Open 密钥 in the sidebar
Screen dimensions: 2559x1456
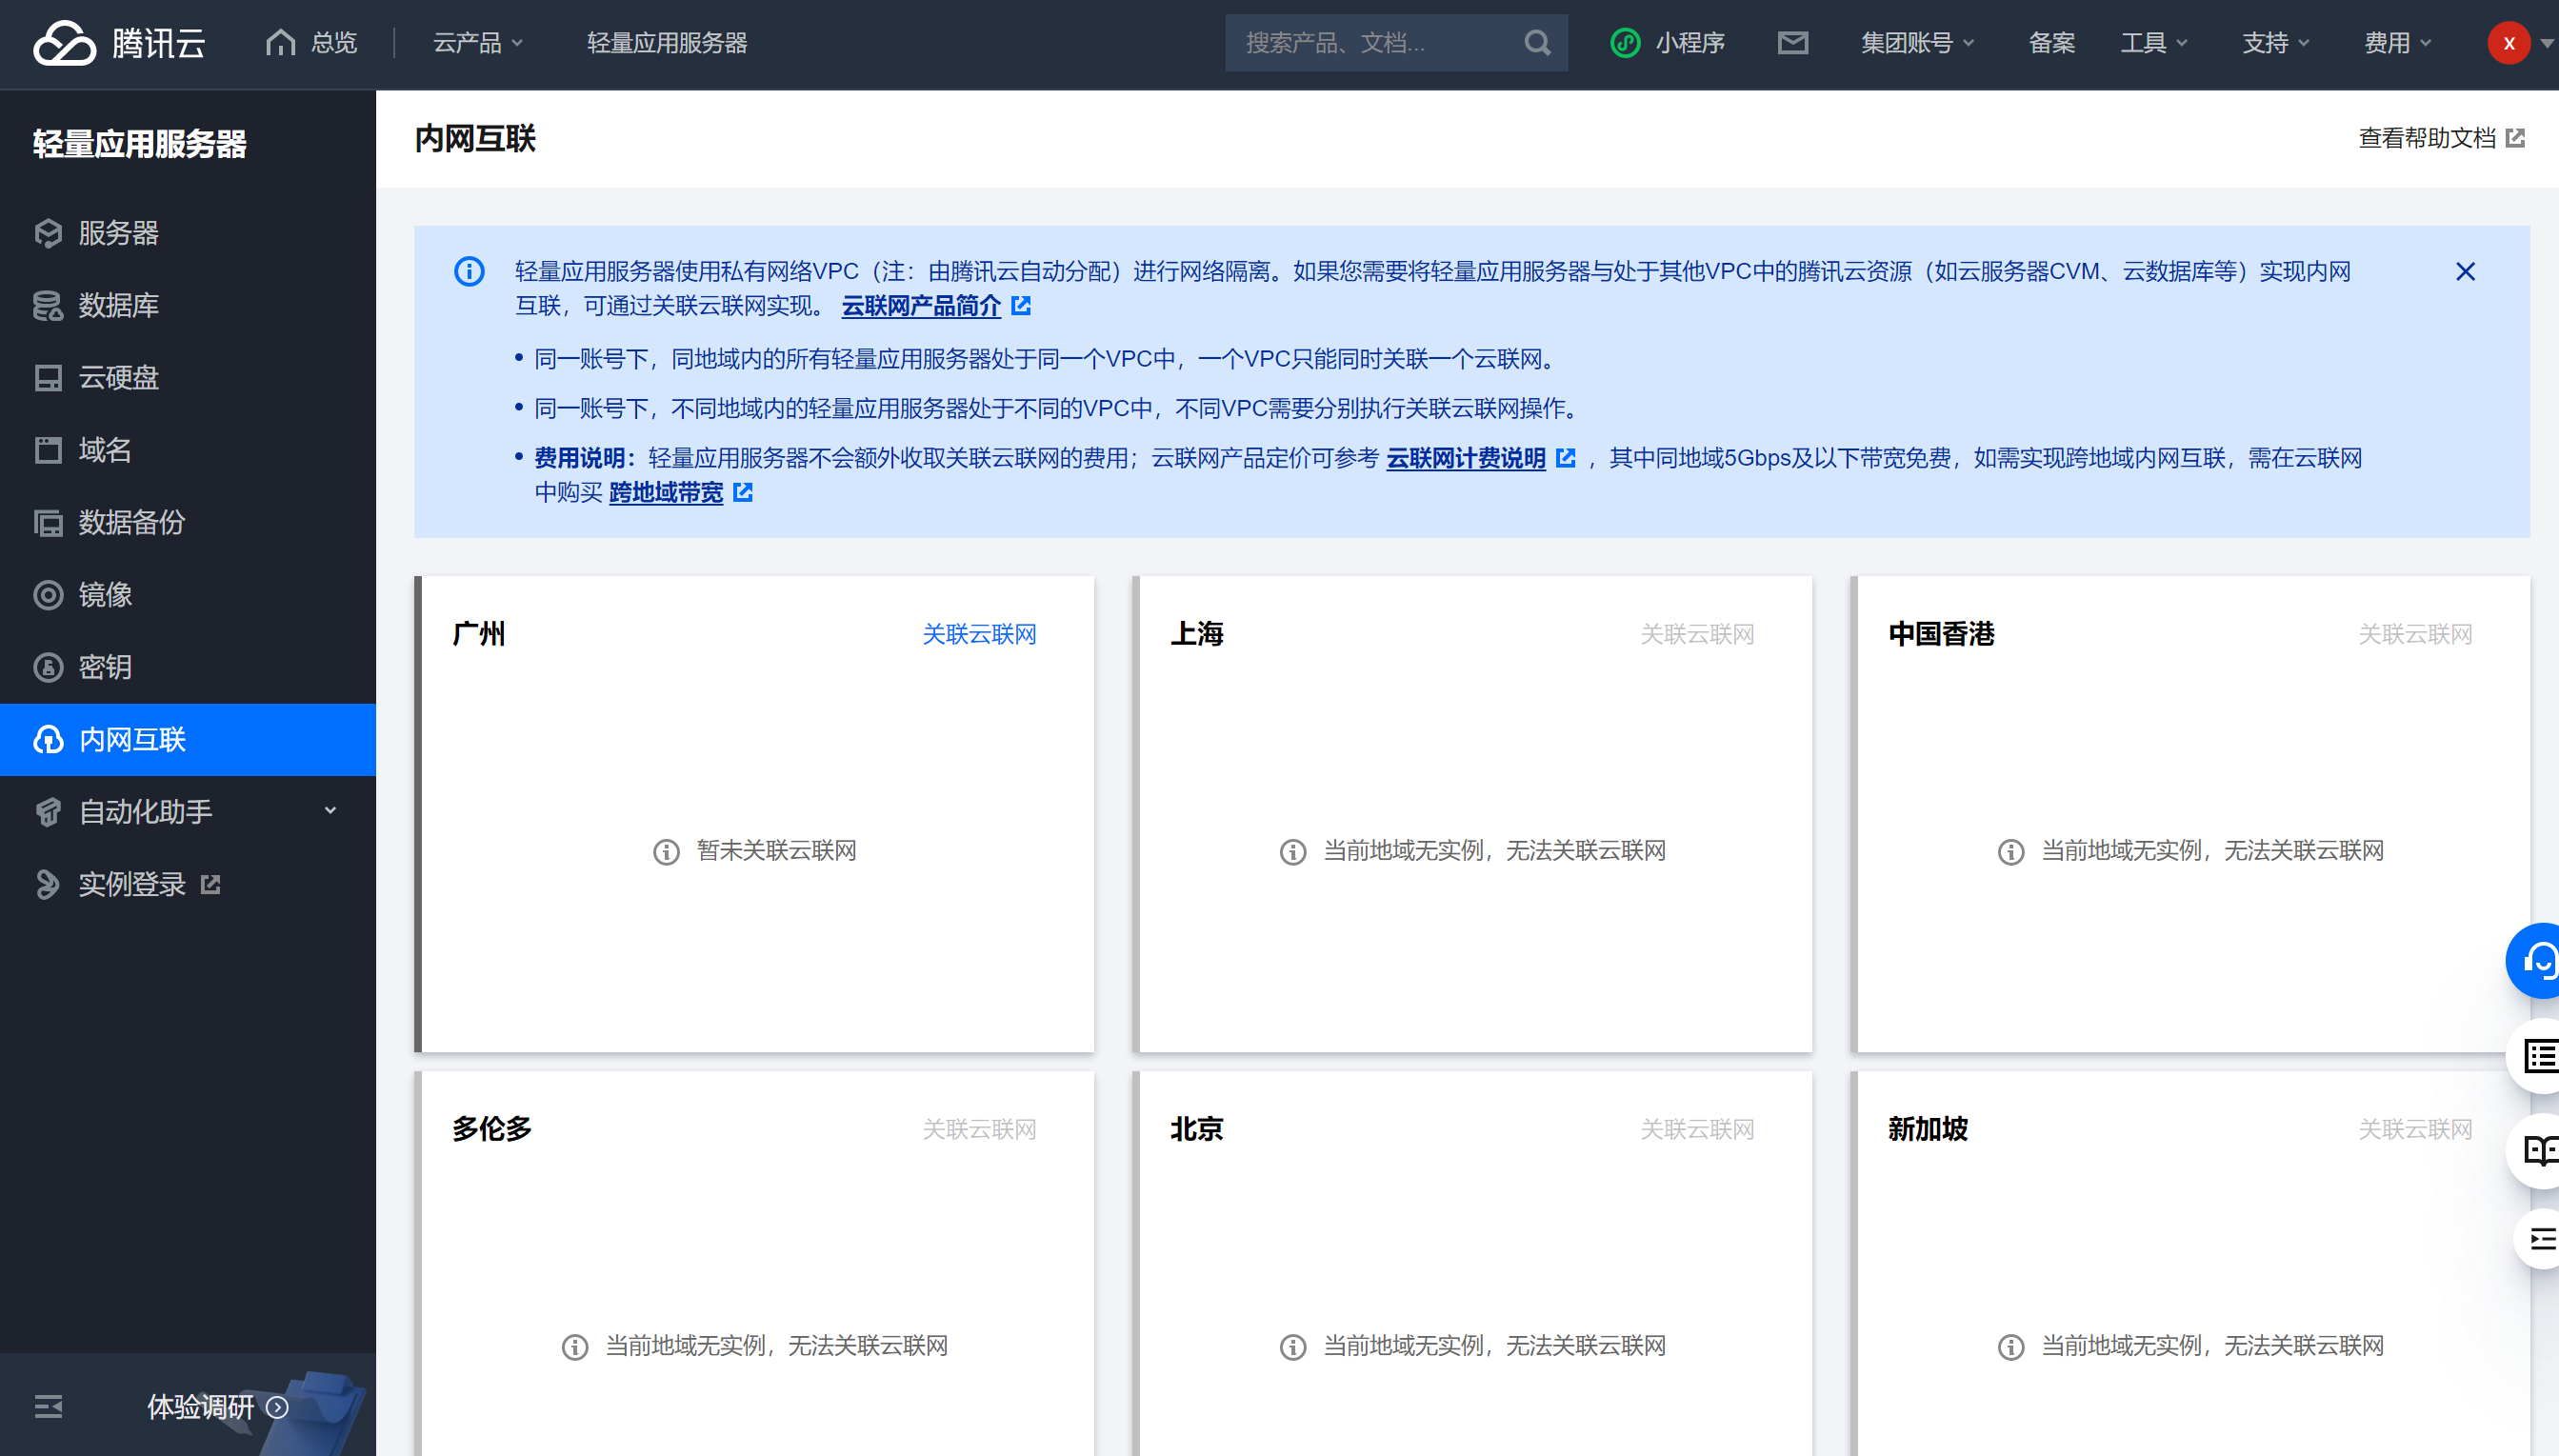[x=188, y=667]
